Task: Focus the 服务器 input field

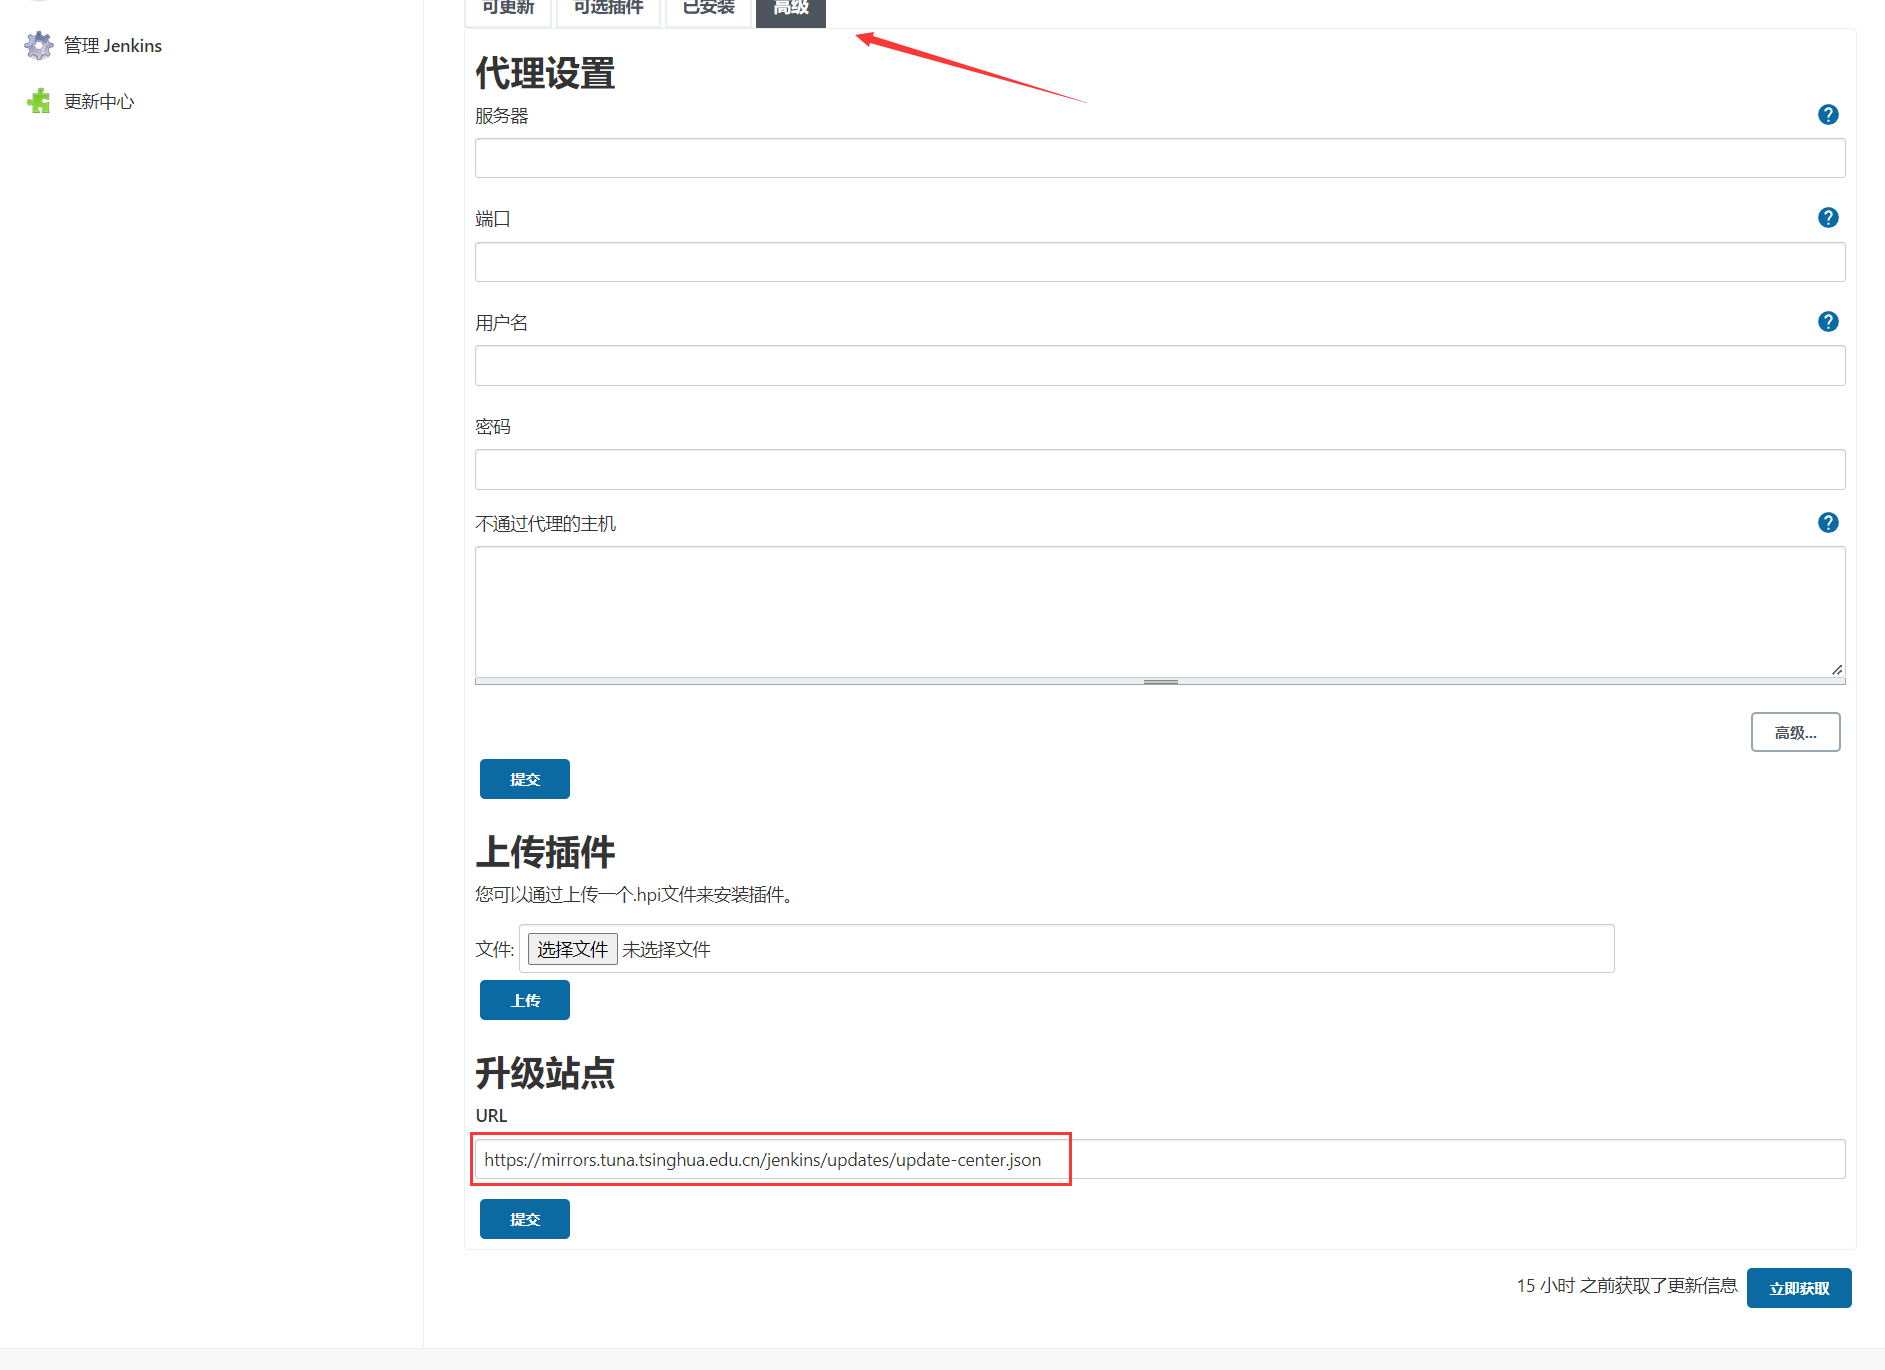Action: (x=1159, y=158)
